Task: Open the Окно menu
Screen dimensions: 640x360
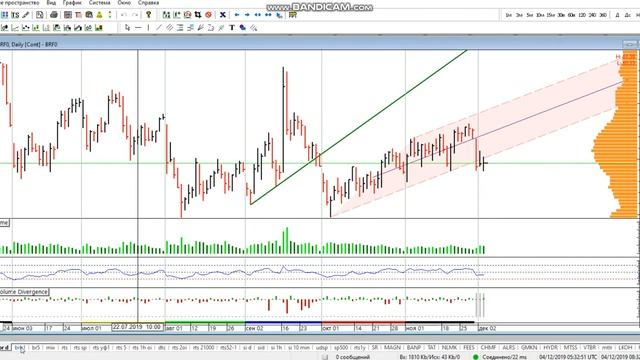Action: 124,2
